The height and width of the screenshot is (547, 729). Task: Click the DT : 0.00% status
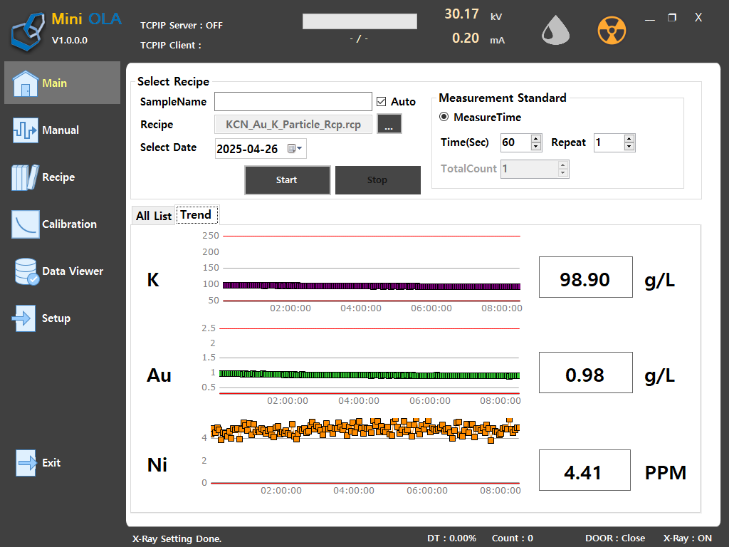coord(451,538)
